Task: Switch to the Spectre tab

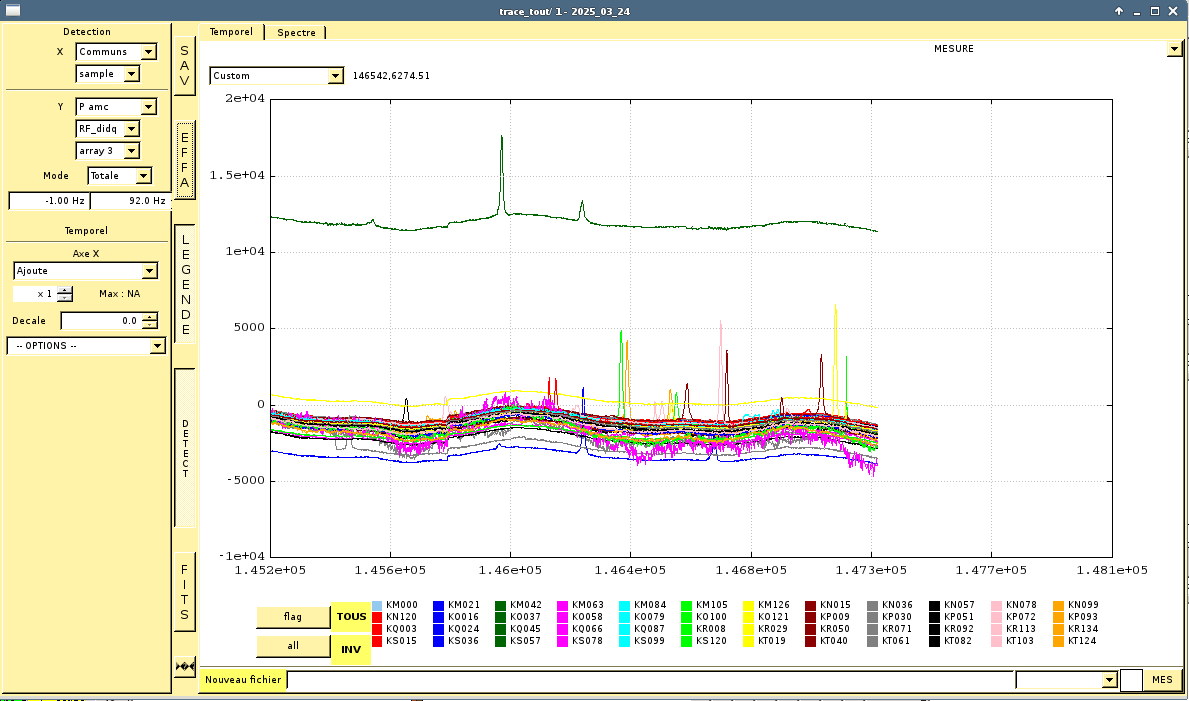Action: click(296, 32)
